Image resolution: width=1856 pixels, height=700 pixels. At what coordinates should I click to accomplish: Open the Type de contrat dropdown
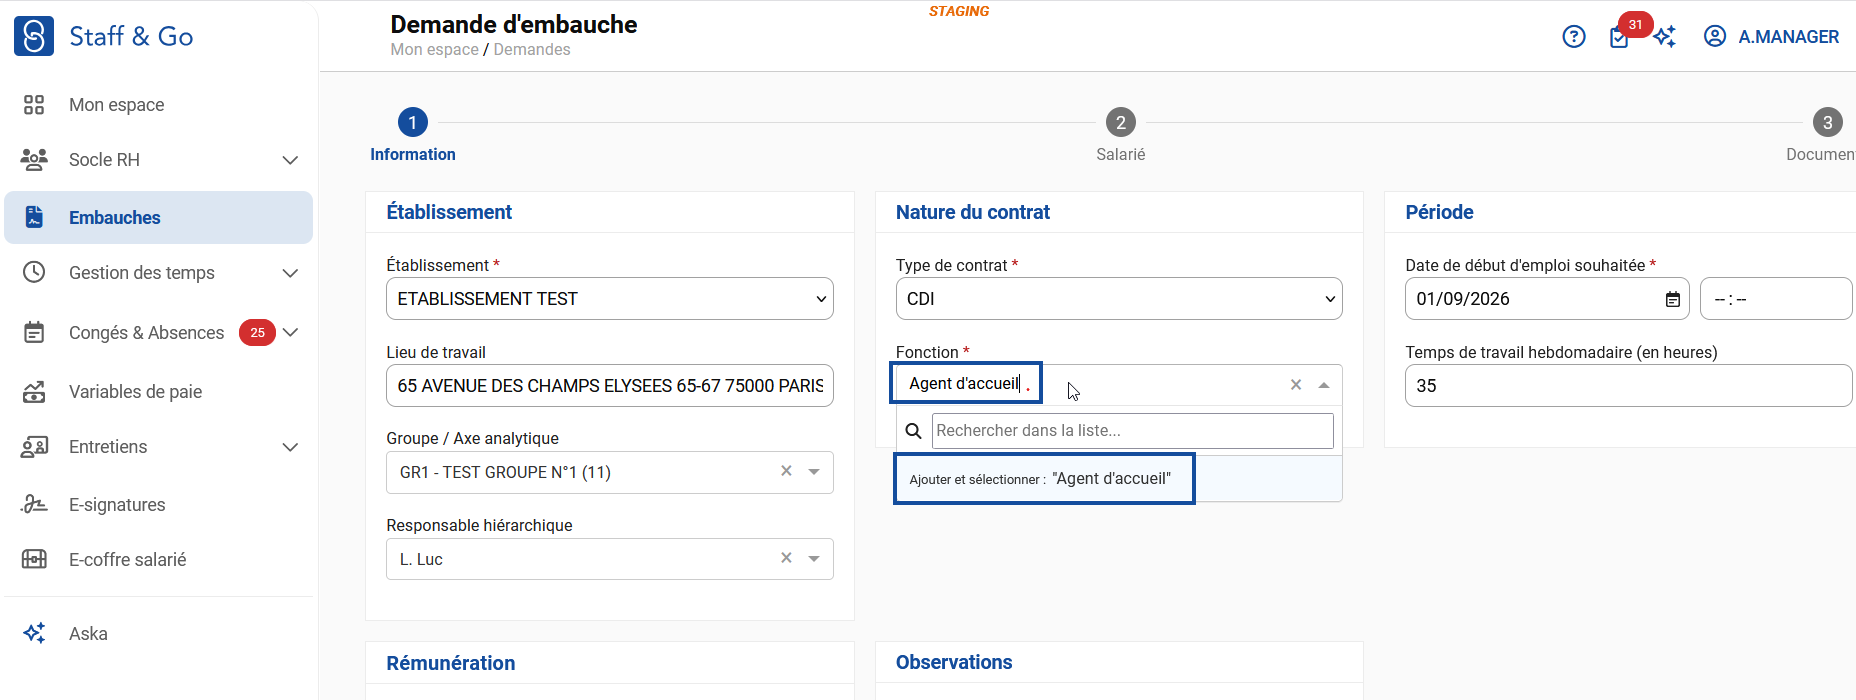pyautogui.click(x=1119, y=299)
